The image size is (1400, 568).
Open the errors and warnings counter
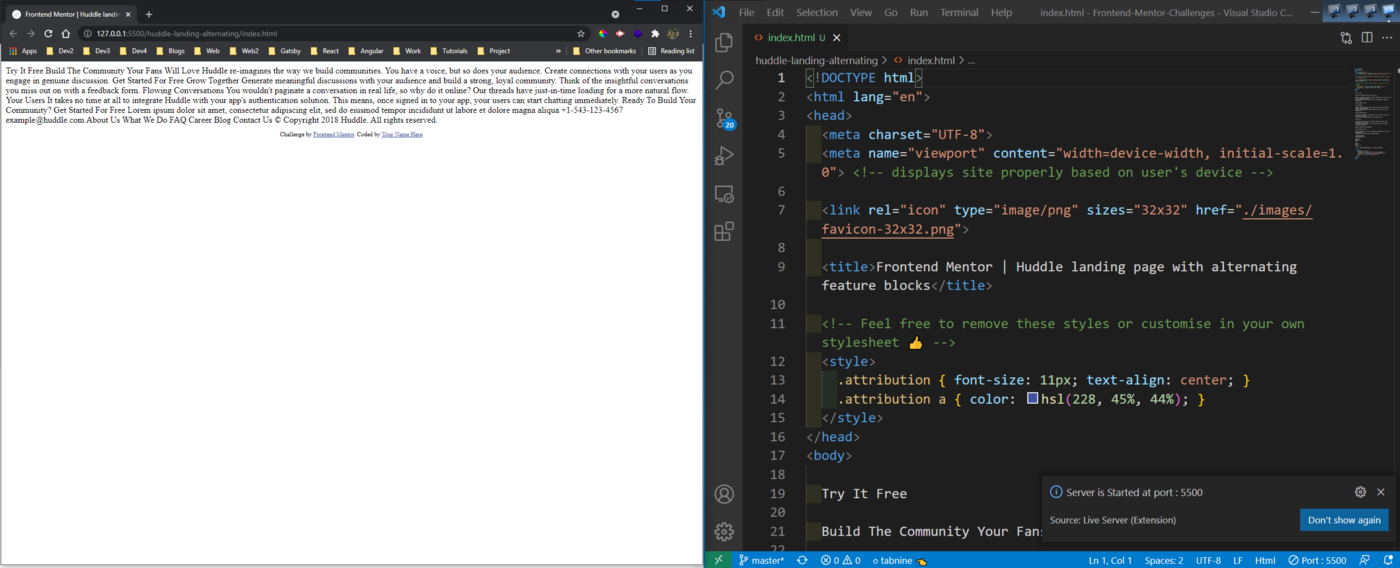(x=840, y=560)
